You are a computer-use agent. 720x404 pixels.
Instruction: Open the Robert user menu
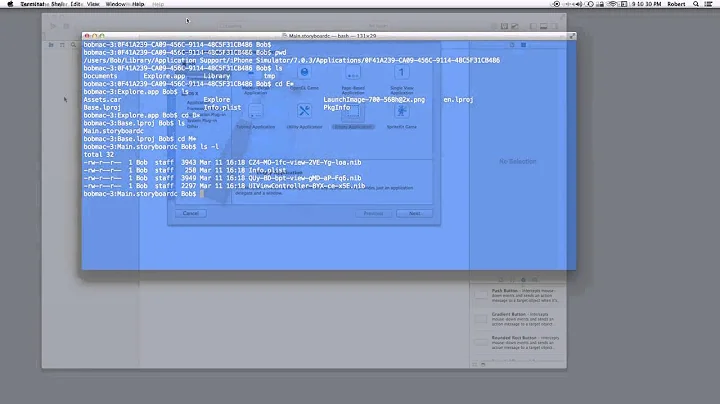point(676,4)
